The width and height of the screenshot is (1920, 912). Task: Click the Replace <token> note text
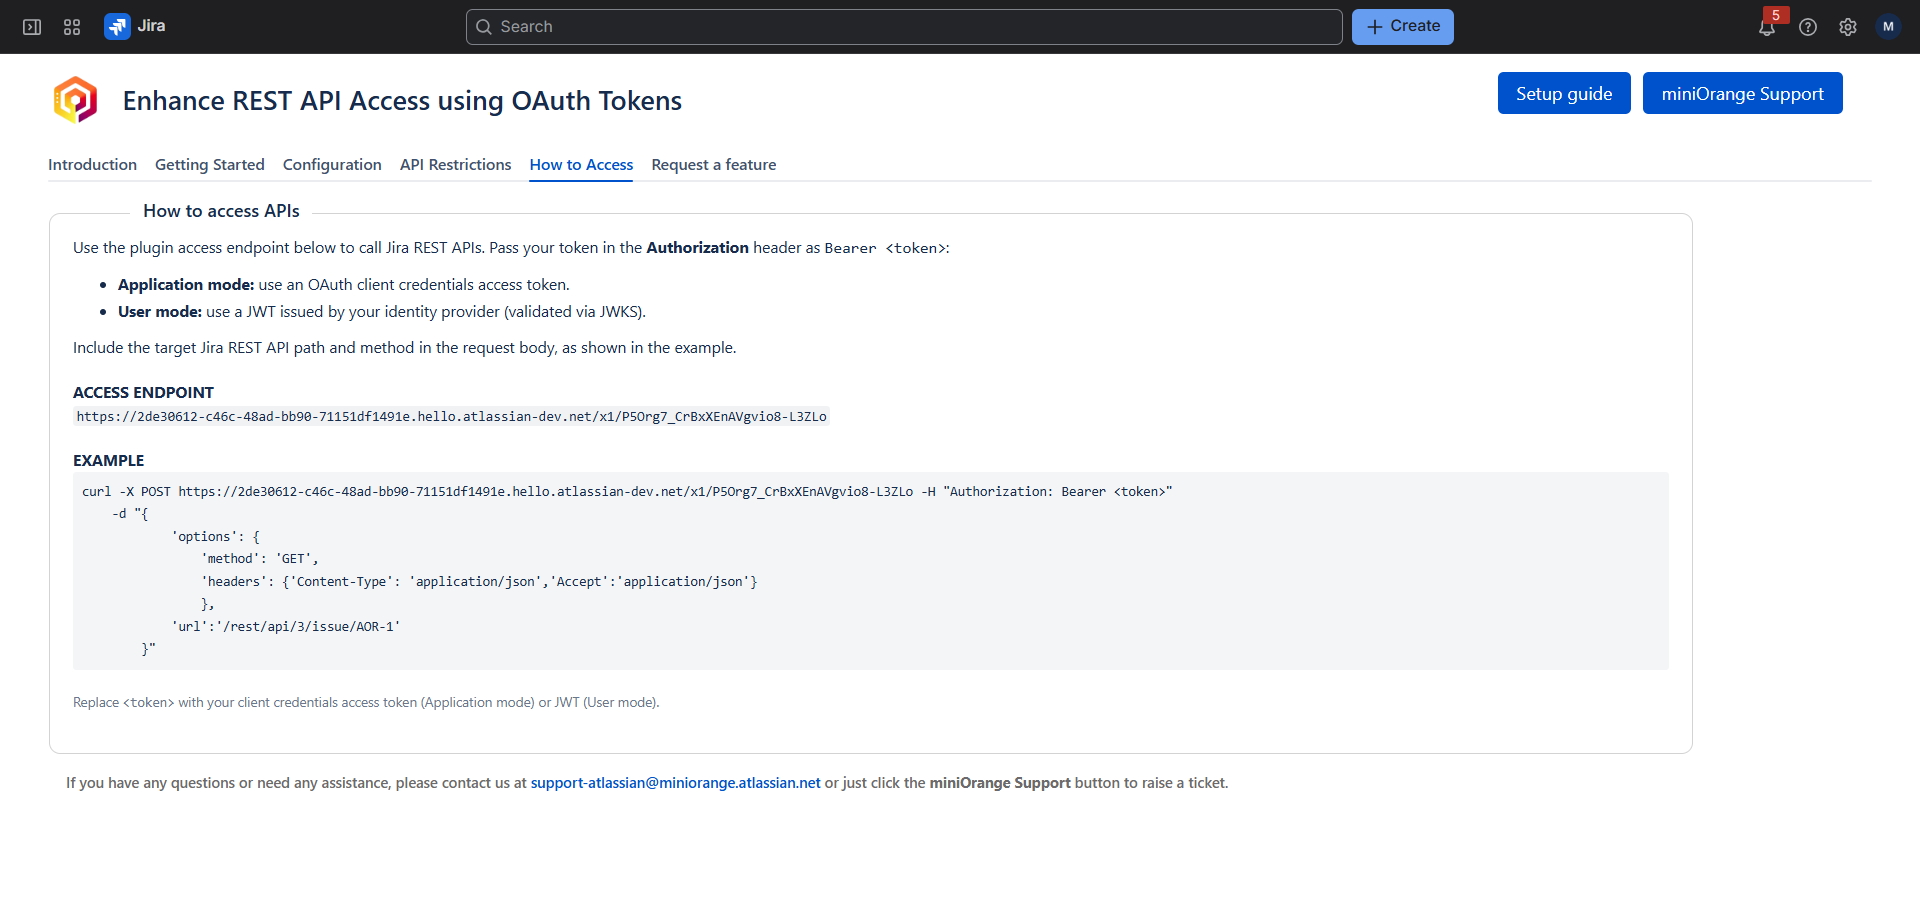366,703
